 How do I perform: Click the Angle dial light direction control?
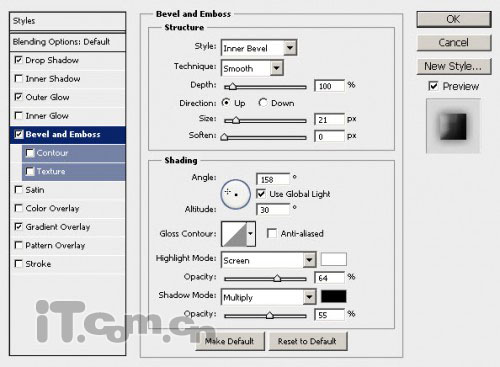tap(236, 194)
